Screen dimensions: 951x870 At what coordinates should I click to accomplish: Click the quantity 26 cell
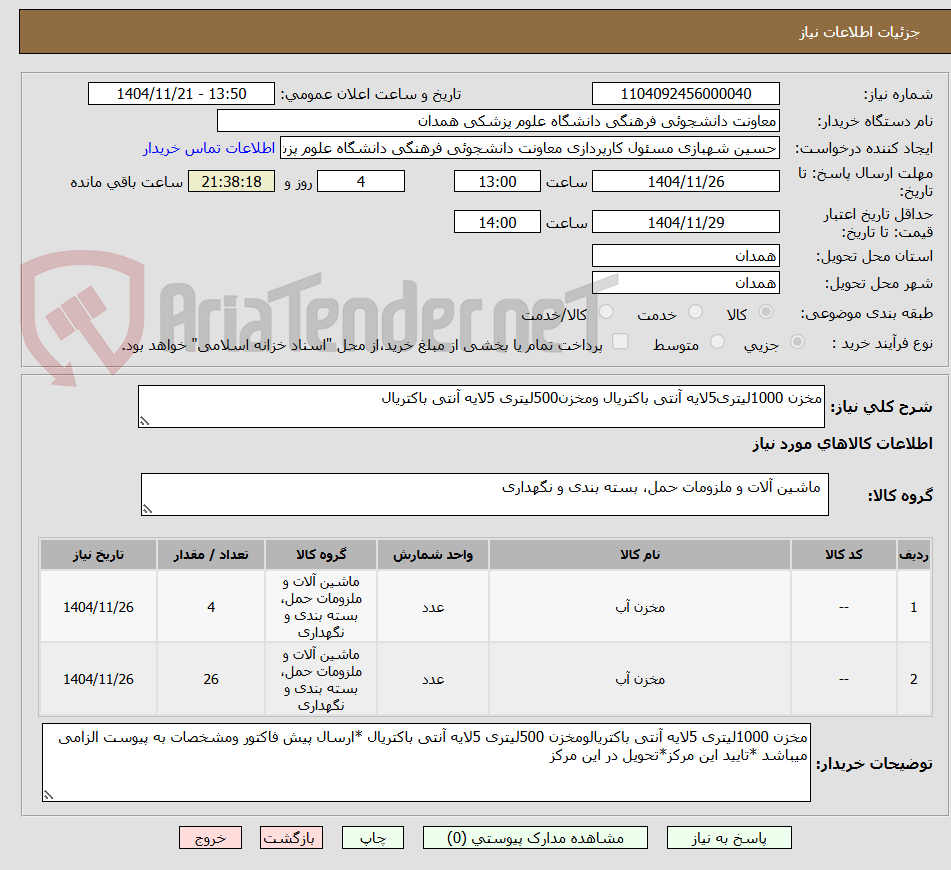coord(210,679)
